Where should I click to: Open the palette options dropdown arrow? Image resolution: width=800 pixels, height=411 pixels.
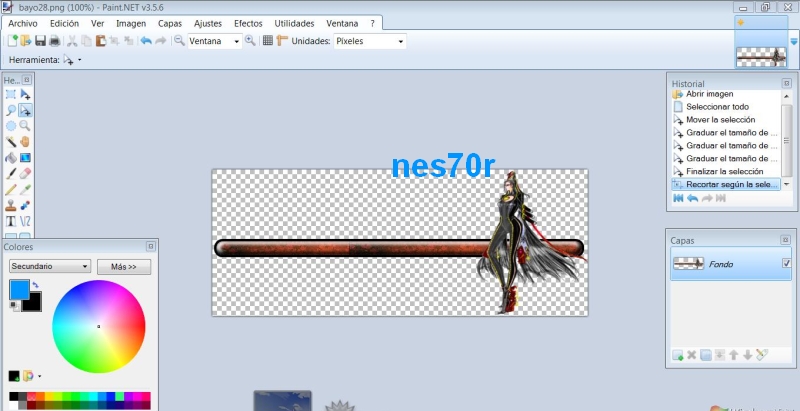coord(40,377)
